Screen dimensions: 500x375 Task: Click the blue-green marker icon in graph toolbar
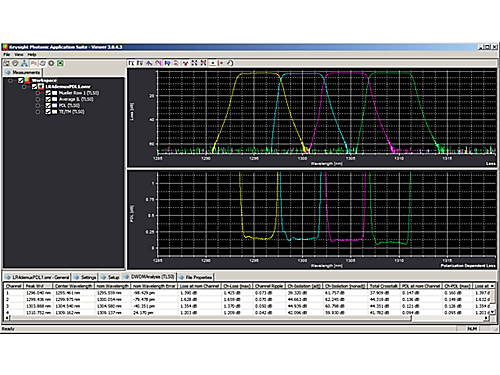(167, 63)
